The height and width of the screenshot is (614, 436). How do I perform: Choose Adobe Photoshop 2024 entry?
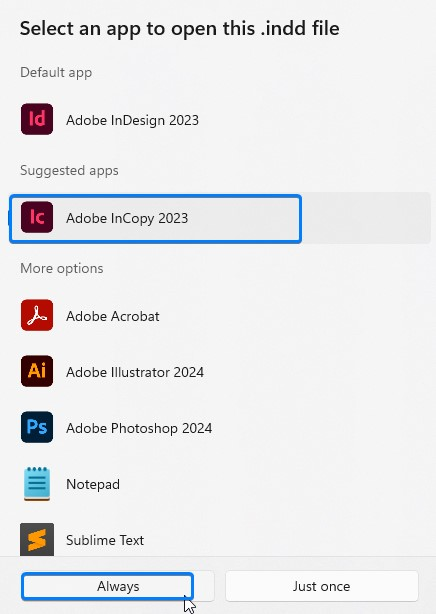point(219,428)
